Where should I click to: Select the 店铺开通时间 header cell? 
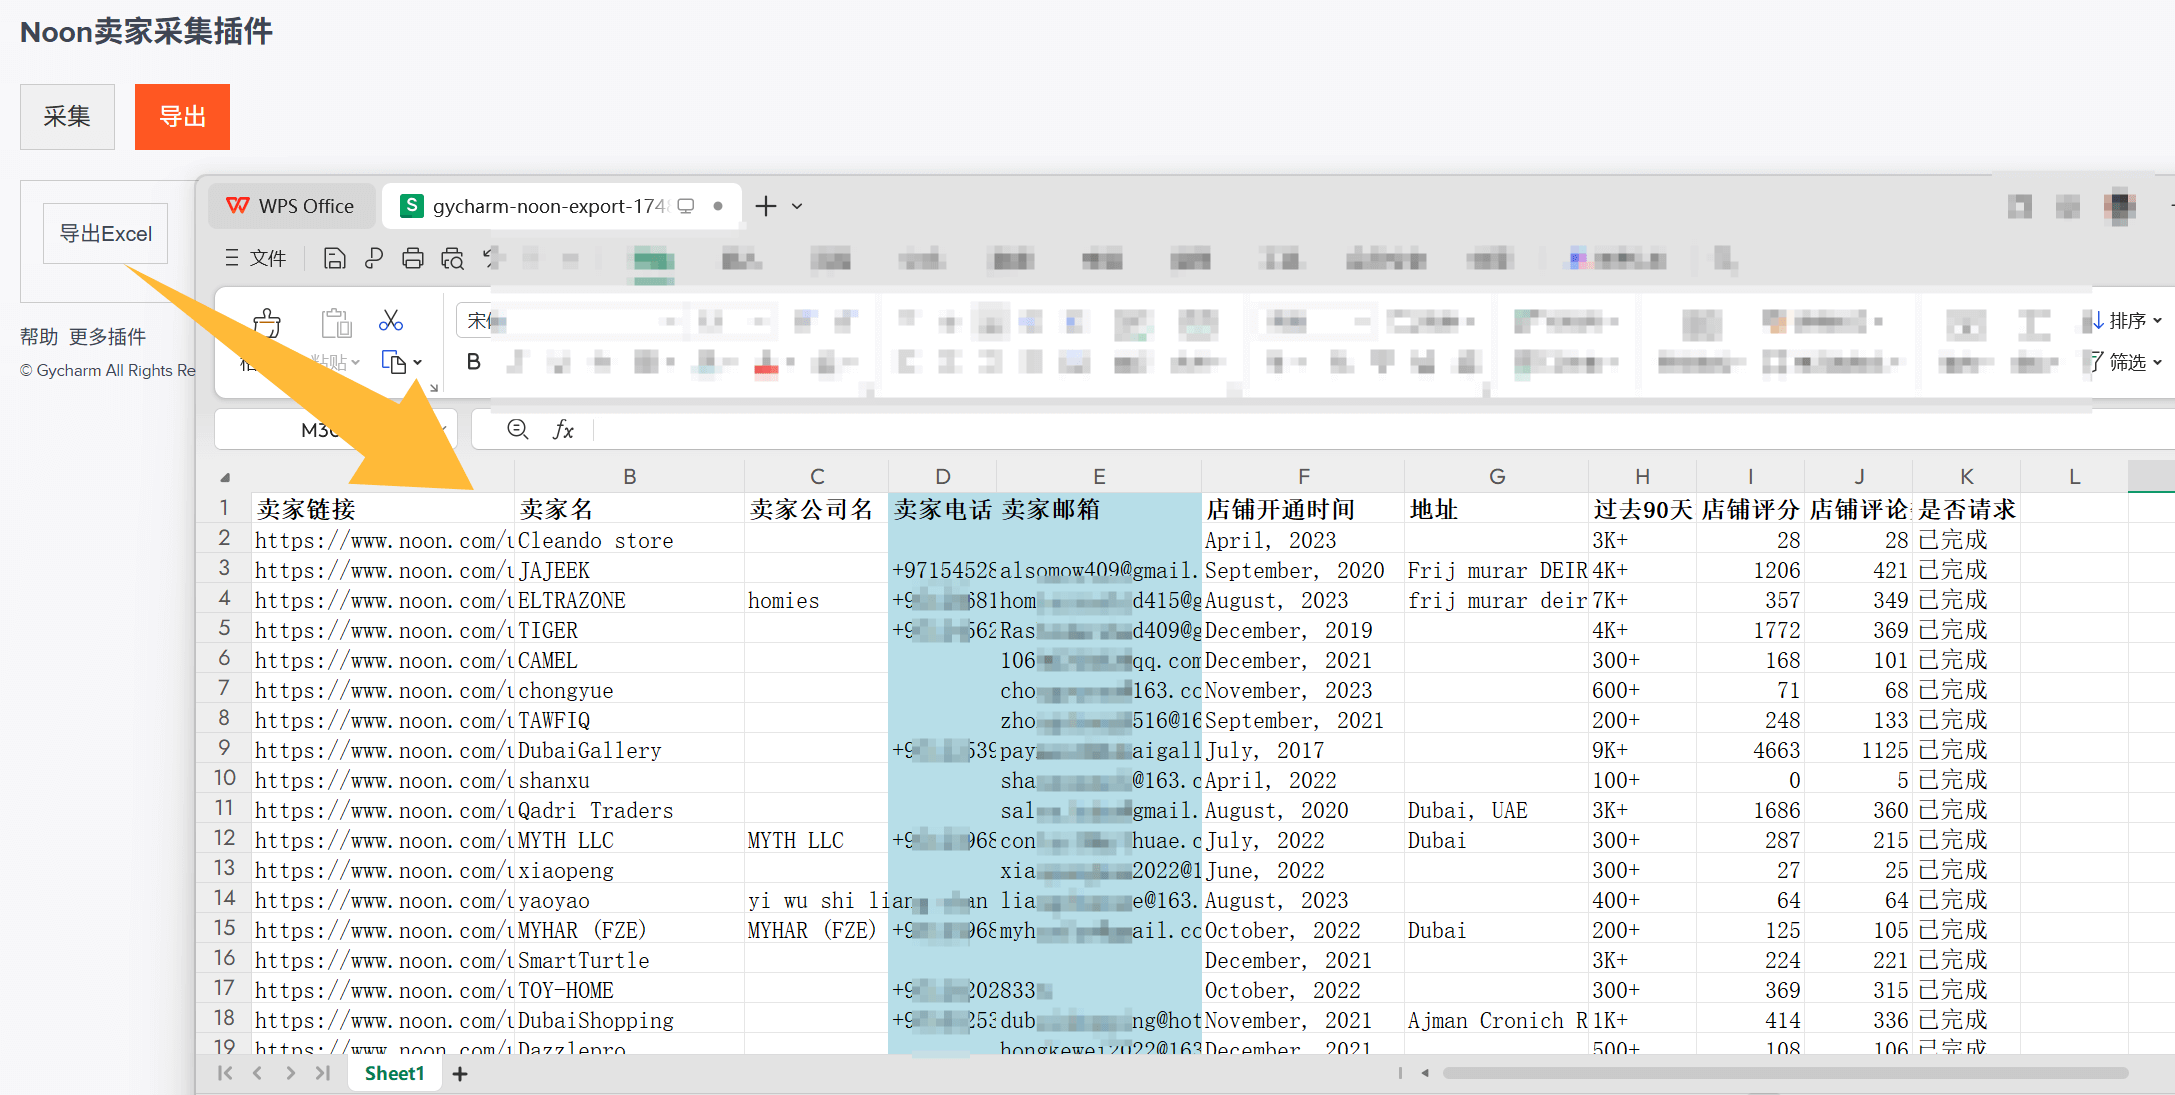[x=1302, y=509]
